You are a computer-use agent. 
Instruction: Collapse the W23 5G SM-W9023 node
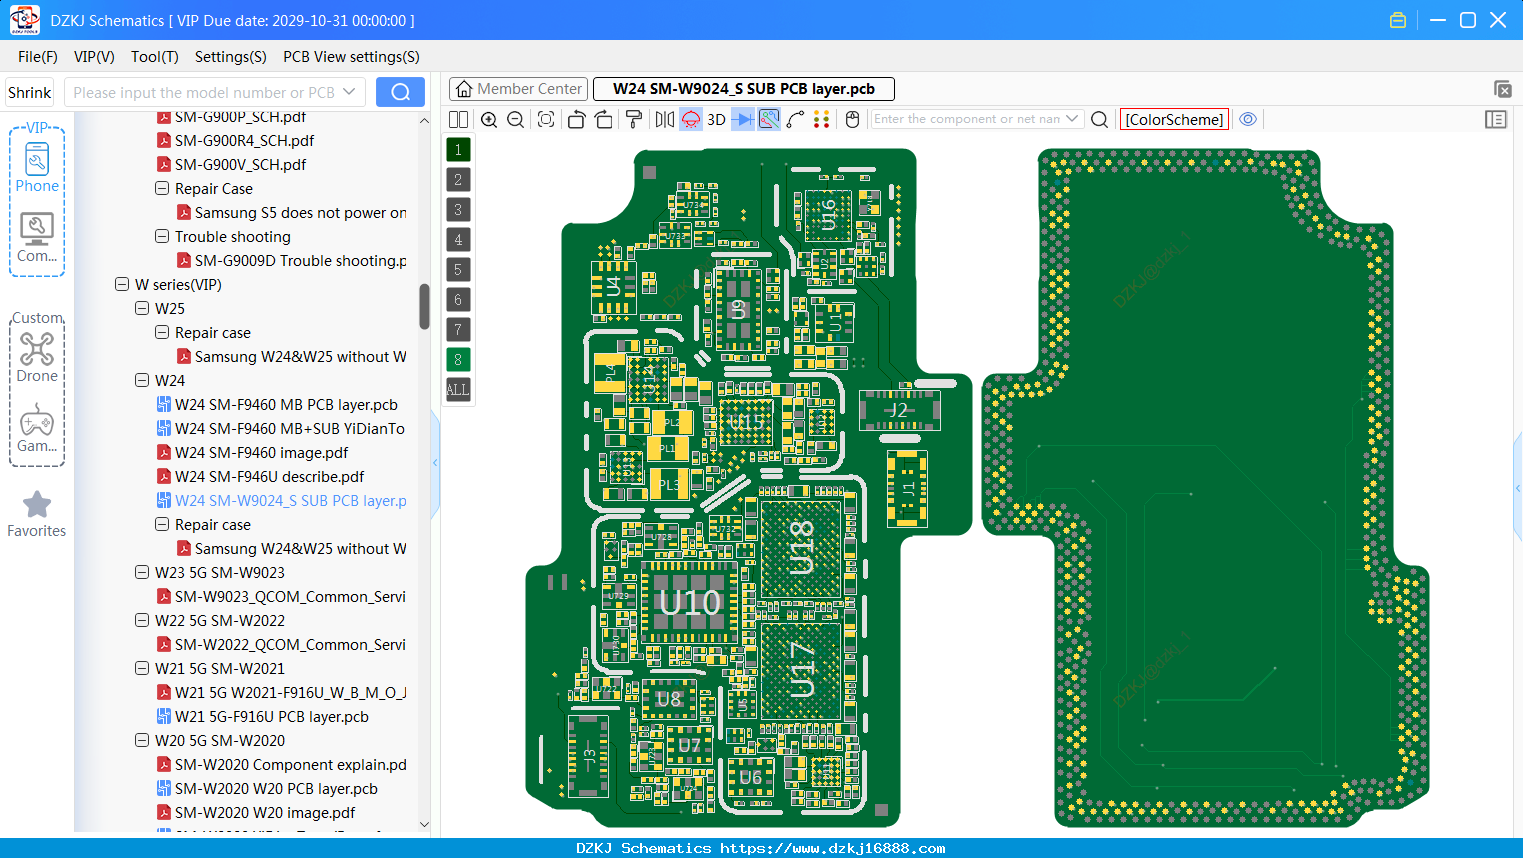point(142,572)
